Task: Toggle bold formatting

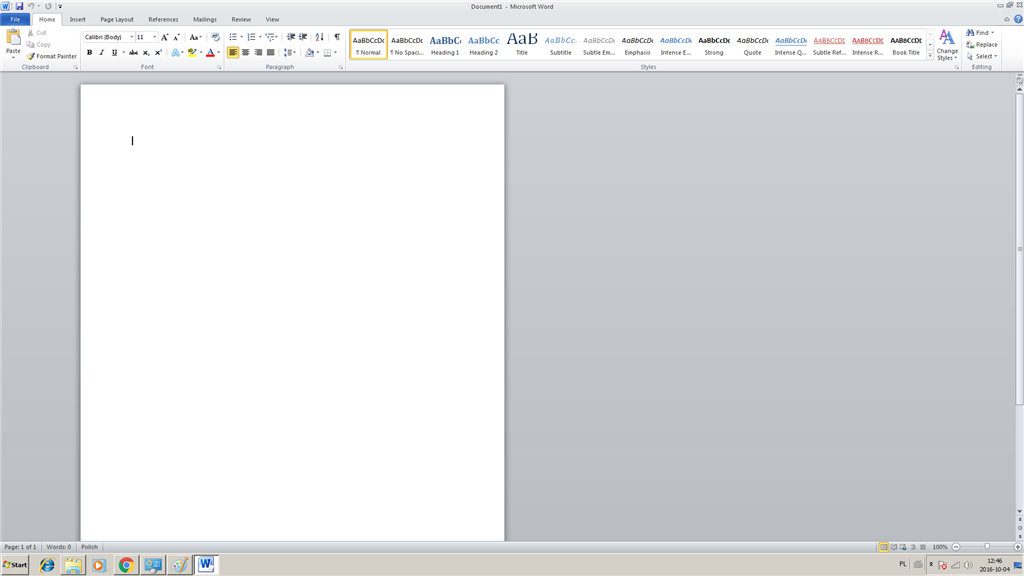Action: (89, 52)
